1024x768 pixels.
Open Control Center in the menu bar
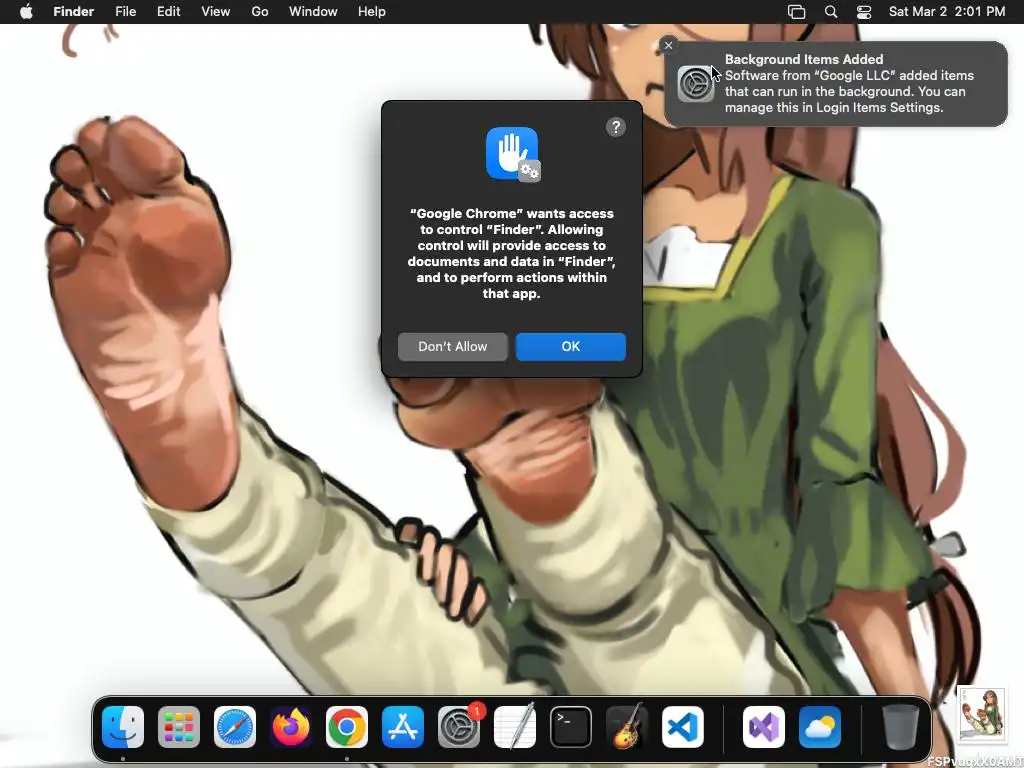(x=864, y=12)
